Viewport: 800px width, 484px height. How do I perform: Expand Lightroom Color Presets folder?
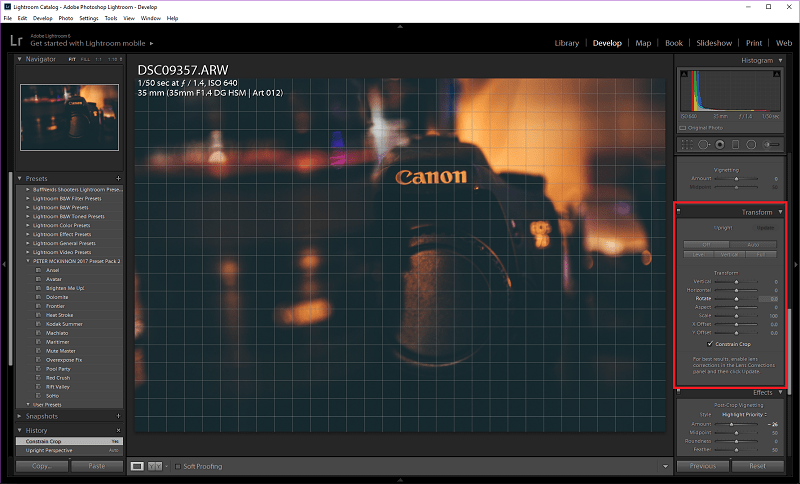coord(28,225)
